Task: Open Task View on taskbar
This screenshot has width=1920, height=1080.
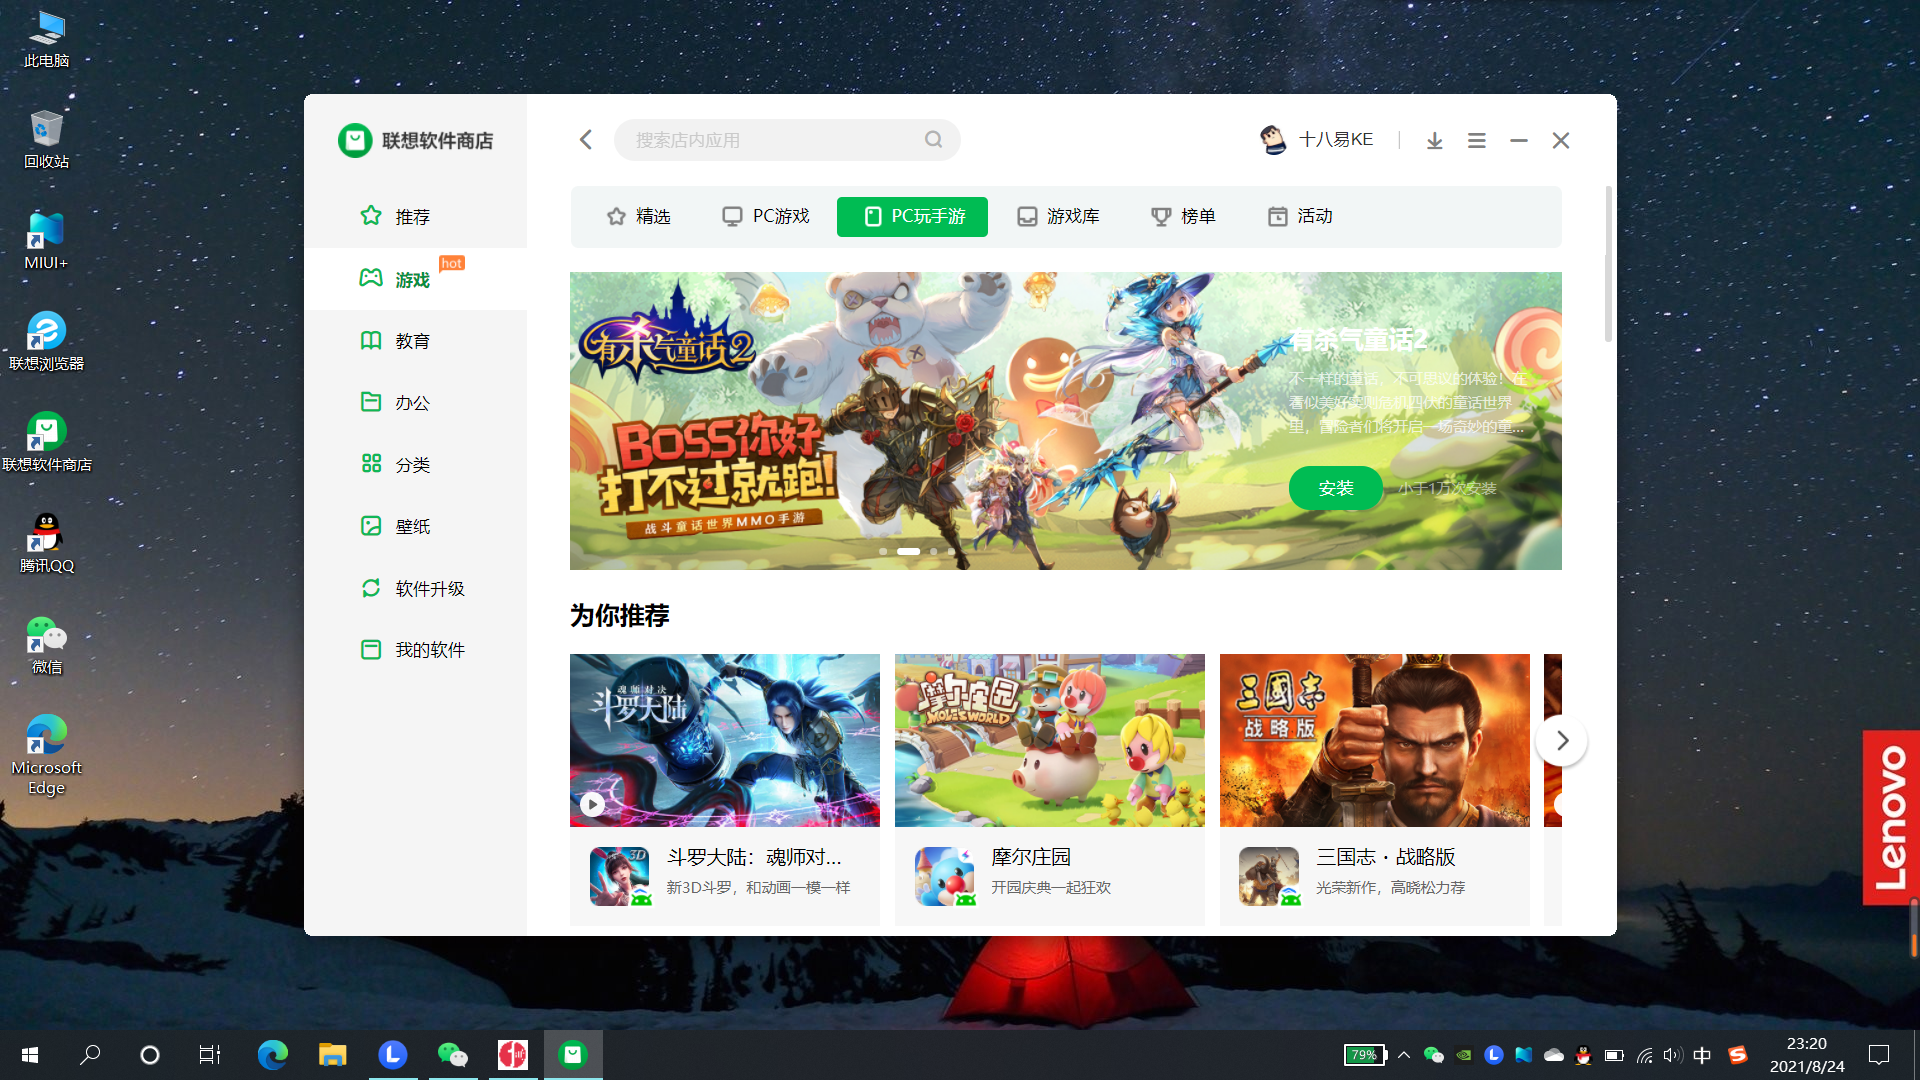Action: point(210,1055)
